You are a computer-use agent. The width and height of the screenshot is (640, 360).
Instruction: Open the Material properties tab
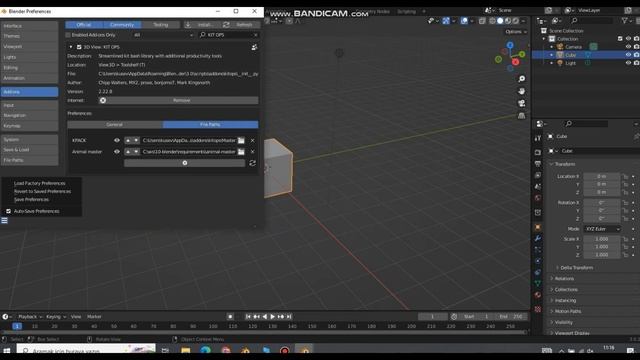pos(538,295)
